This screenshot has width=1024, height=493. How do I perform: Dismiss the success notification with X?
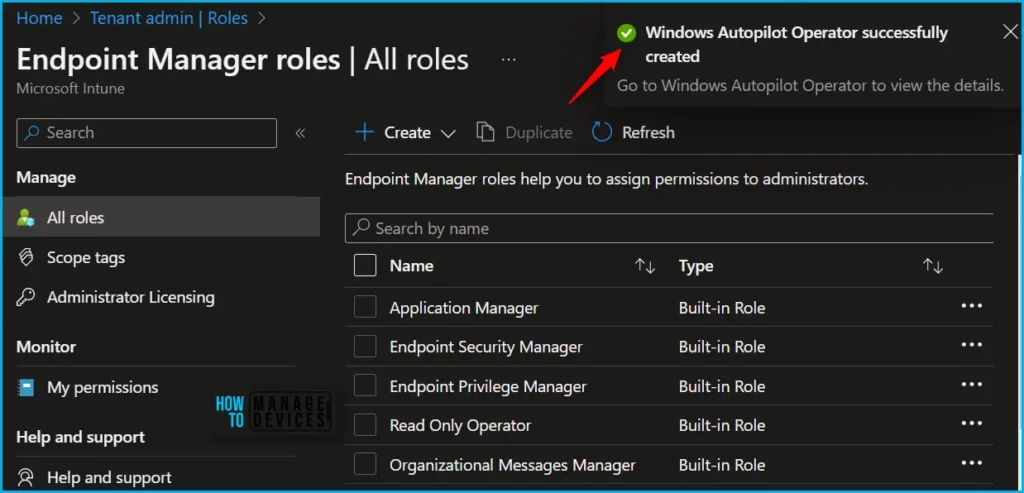point(1010,33)
